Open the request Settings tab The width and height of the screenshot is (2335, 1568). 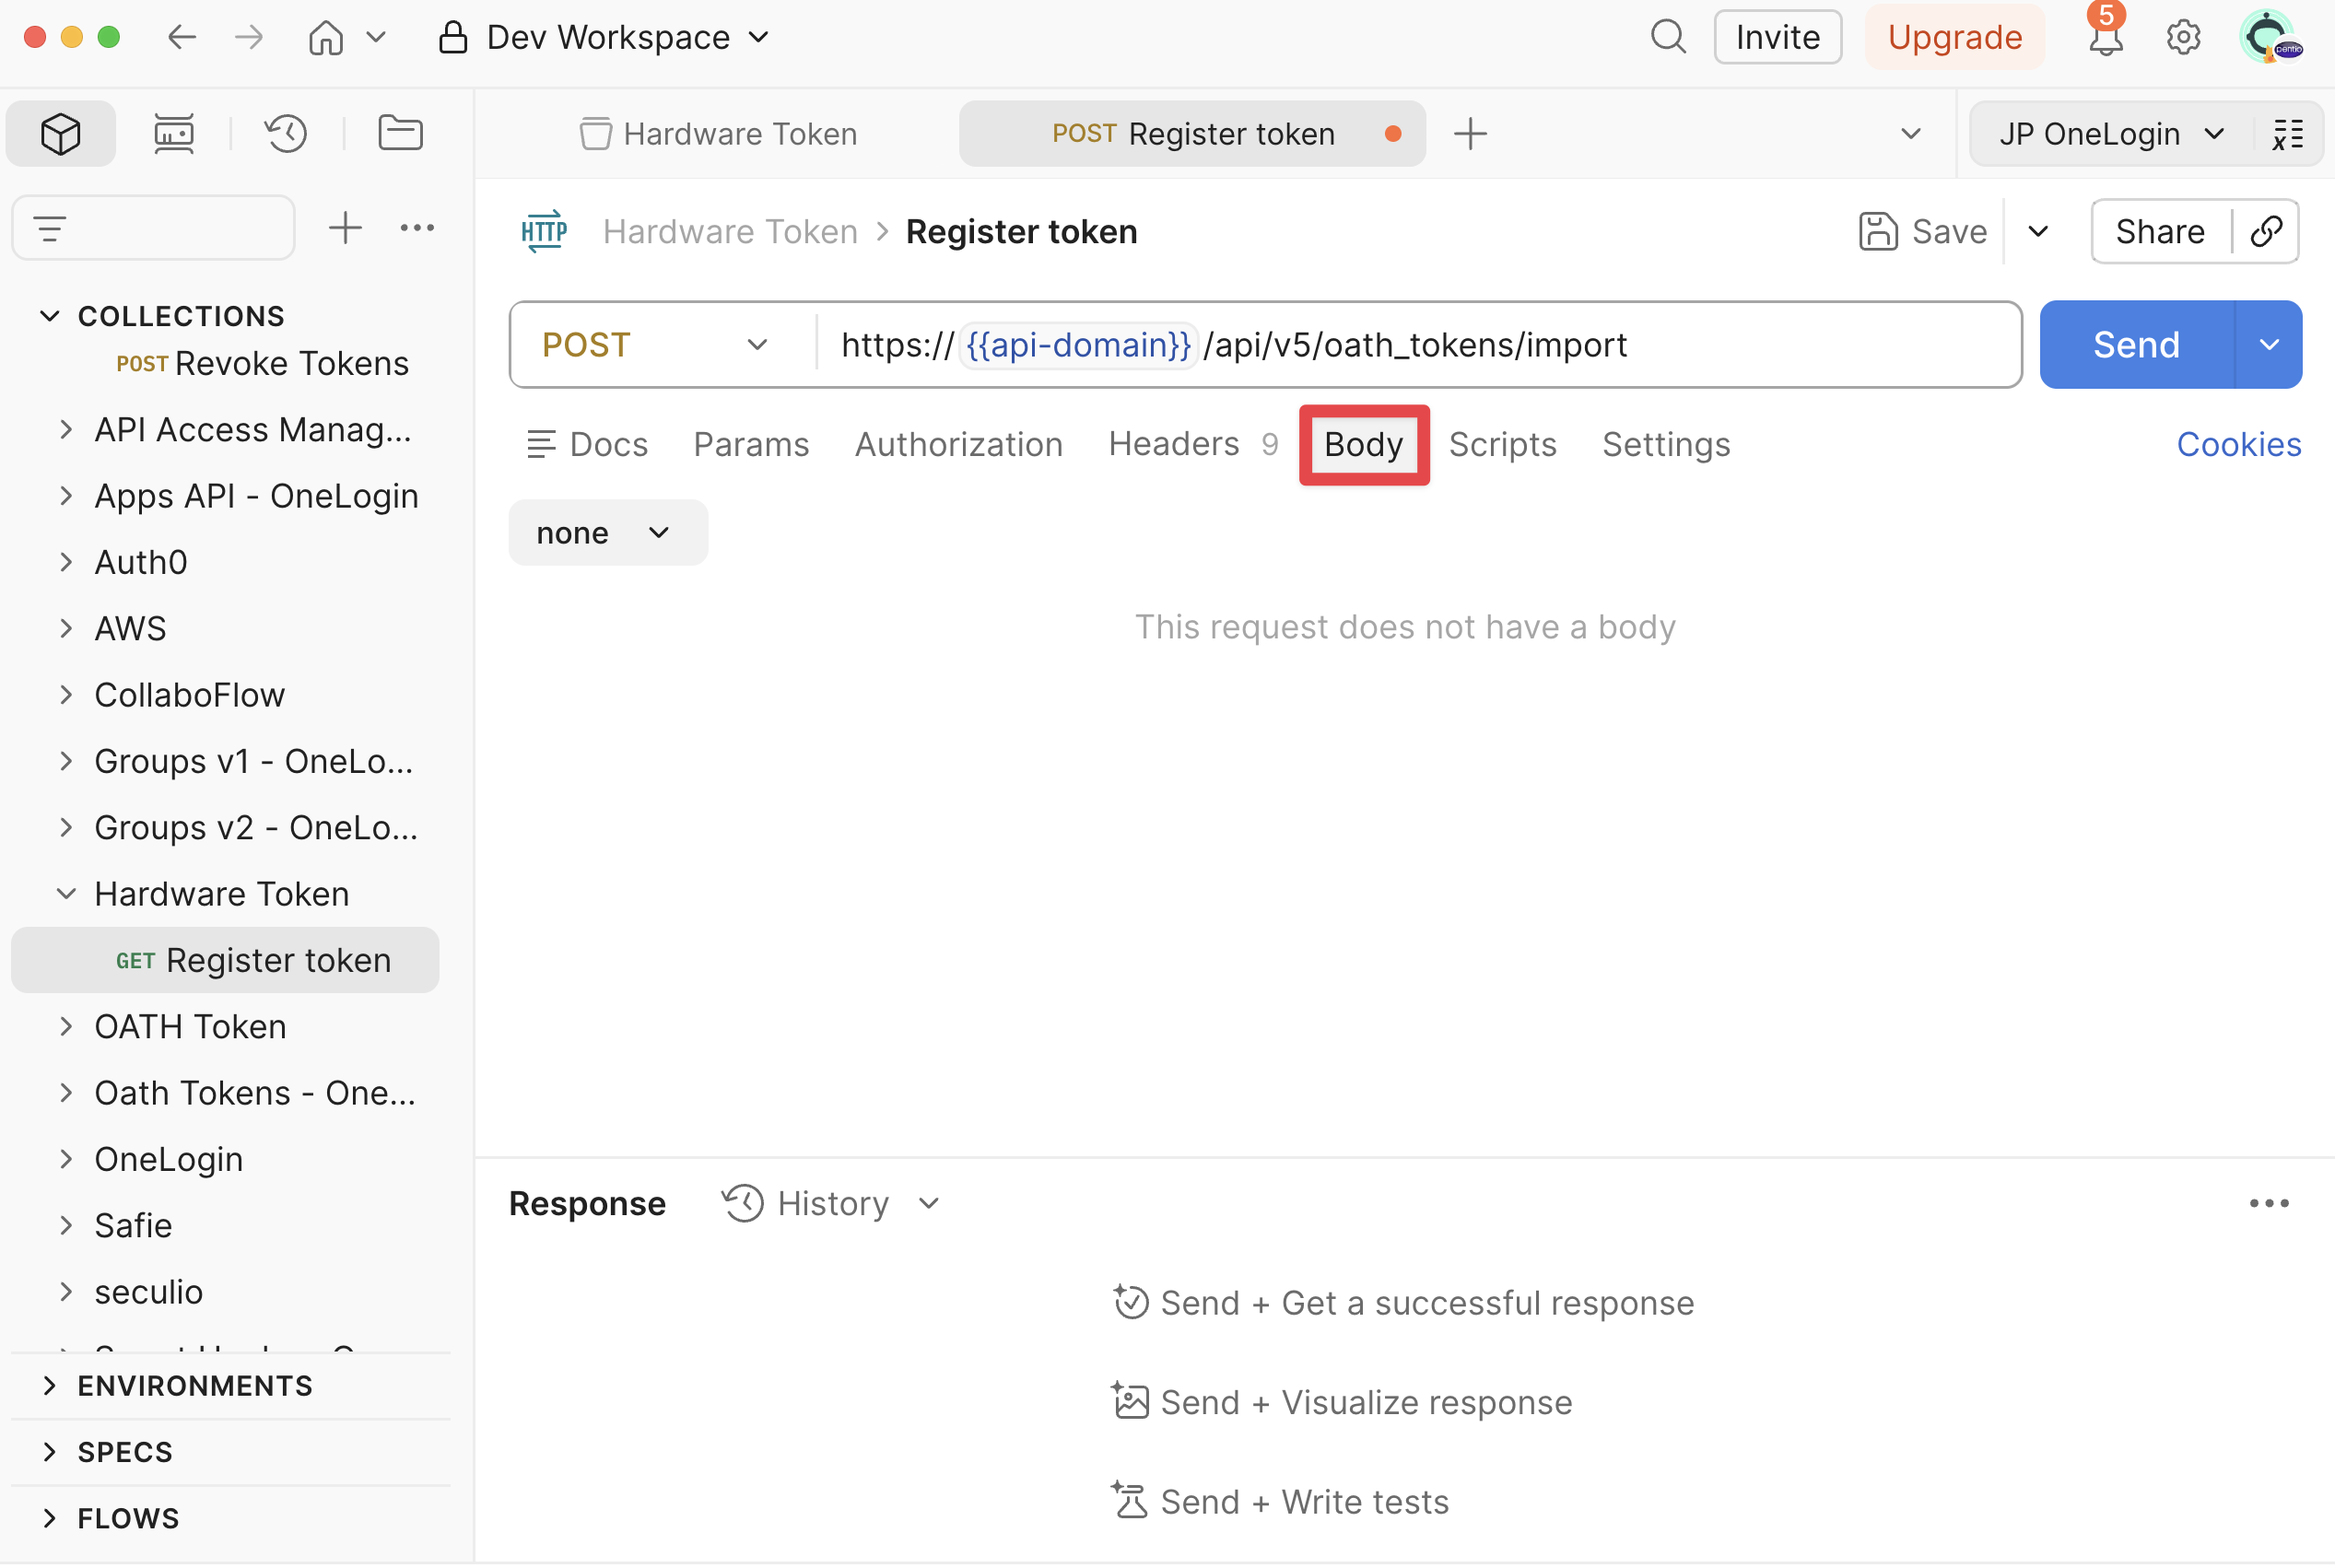[1666, 445]
